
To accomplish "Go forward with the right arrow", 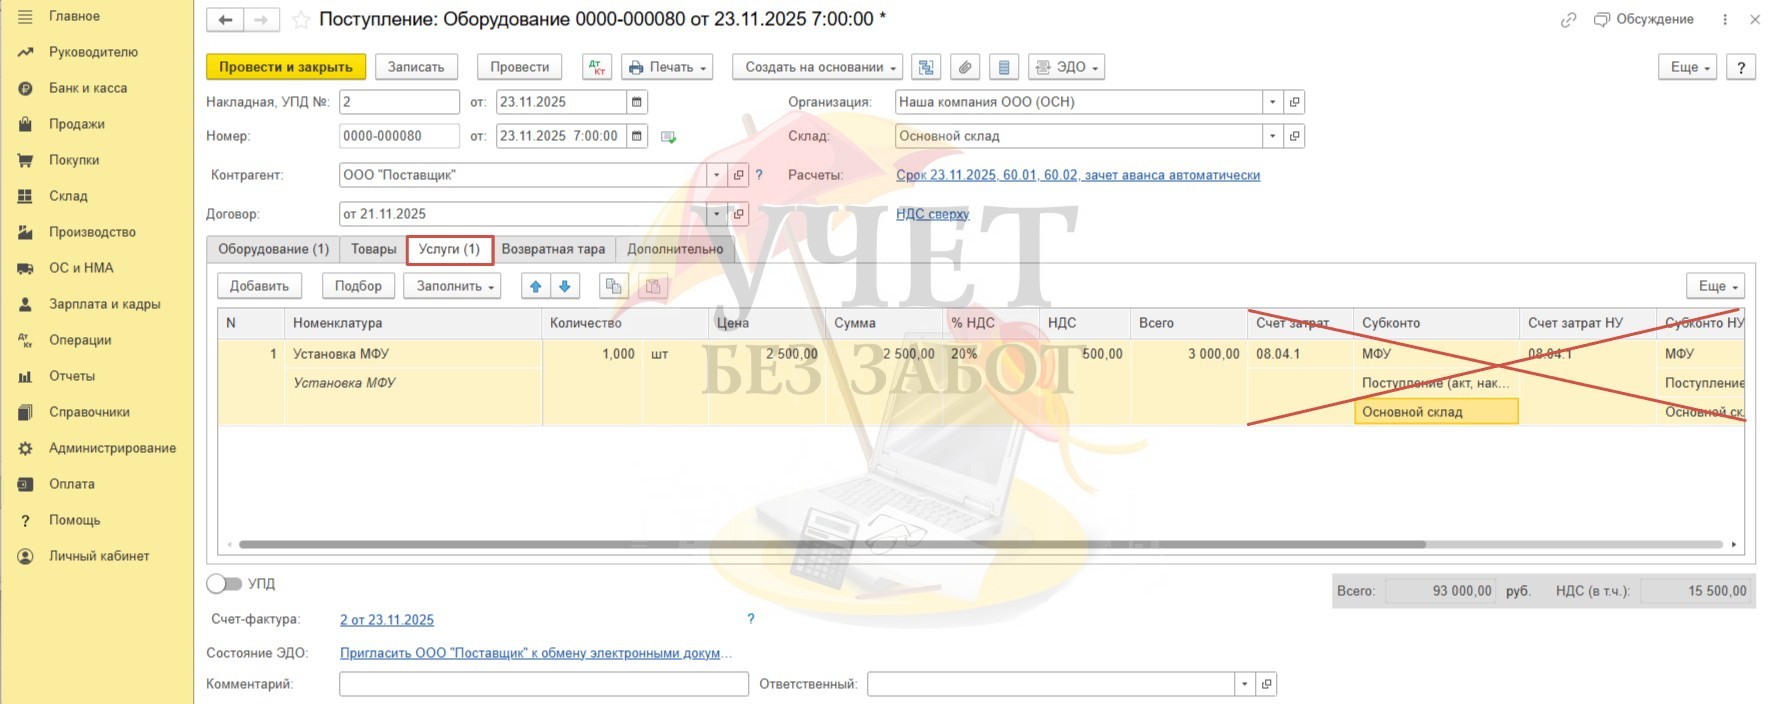I will pos(260,19).
